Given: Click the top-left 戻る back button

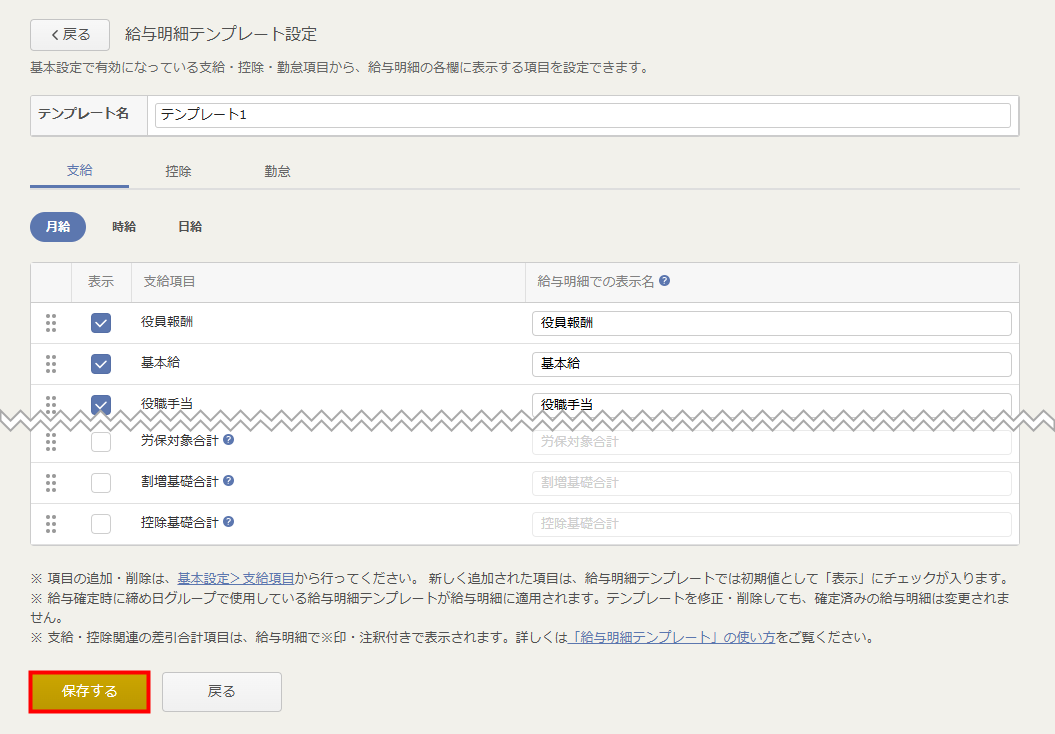Looking at the screenshot, I should pos(70,34).
